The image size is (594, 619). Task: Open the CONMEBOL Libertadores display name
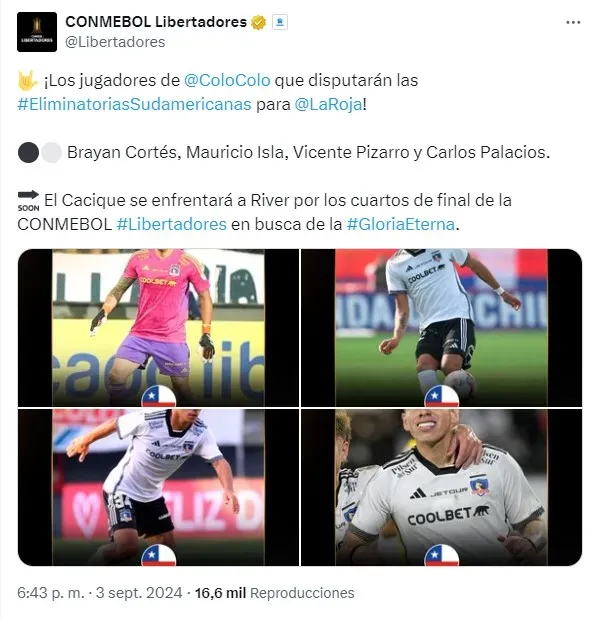(x=156, y=22)
